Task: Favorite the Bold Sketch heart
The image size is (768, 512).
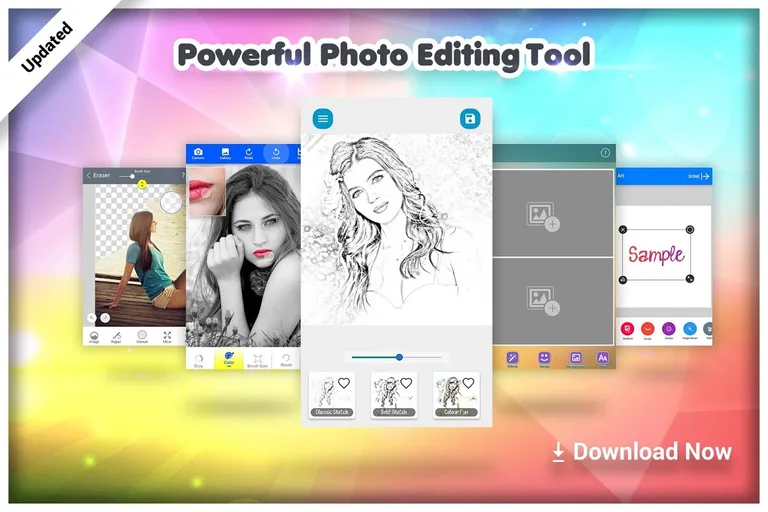Action: tap(406, 383)
